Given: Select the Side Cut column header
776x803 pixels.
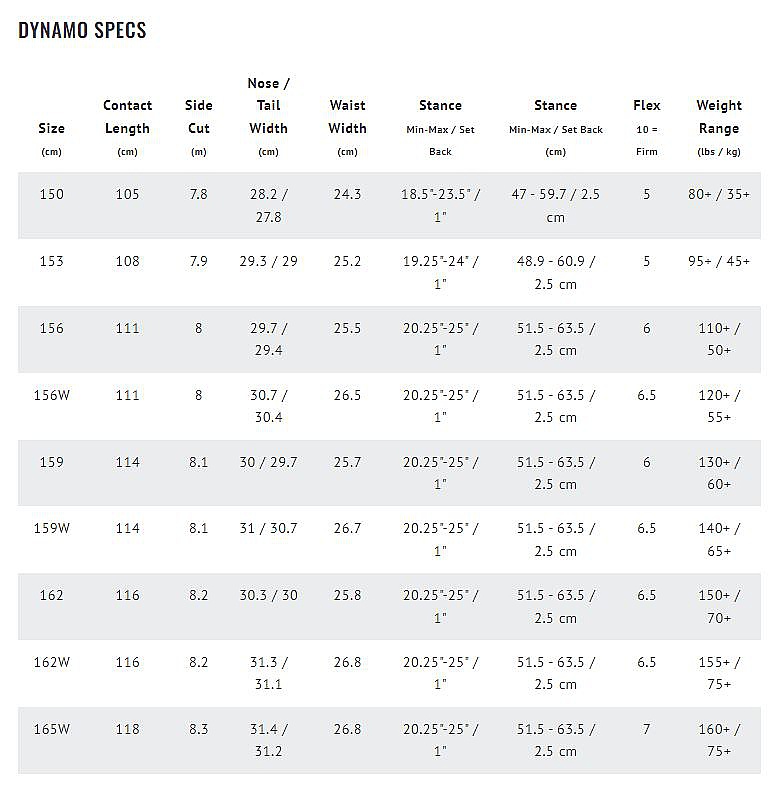Looking at the screenshot, I should click(x=199, y=128).
